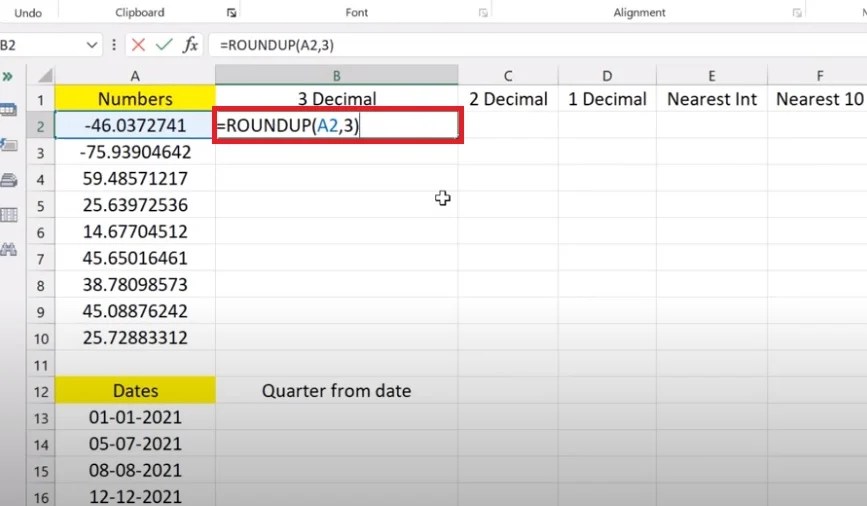Click the 'Nearest Int' header cell
The image size is (867, 506).
tap(712, 98)
